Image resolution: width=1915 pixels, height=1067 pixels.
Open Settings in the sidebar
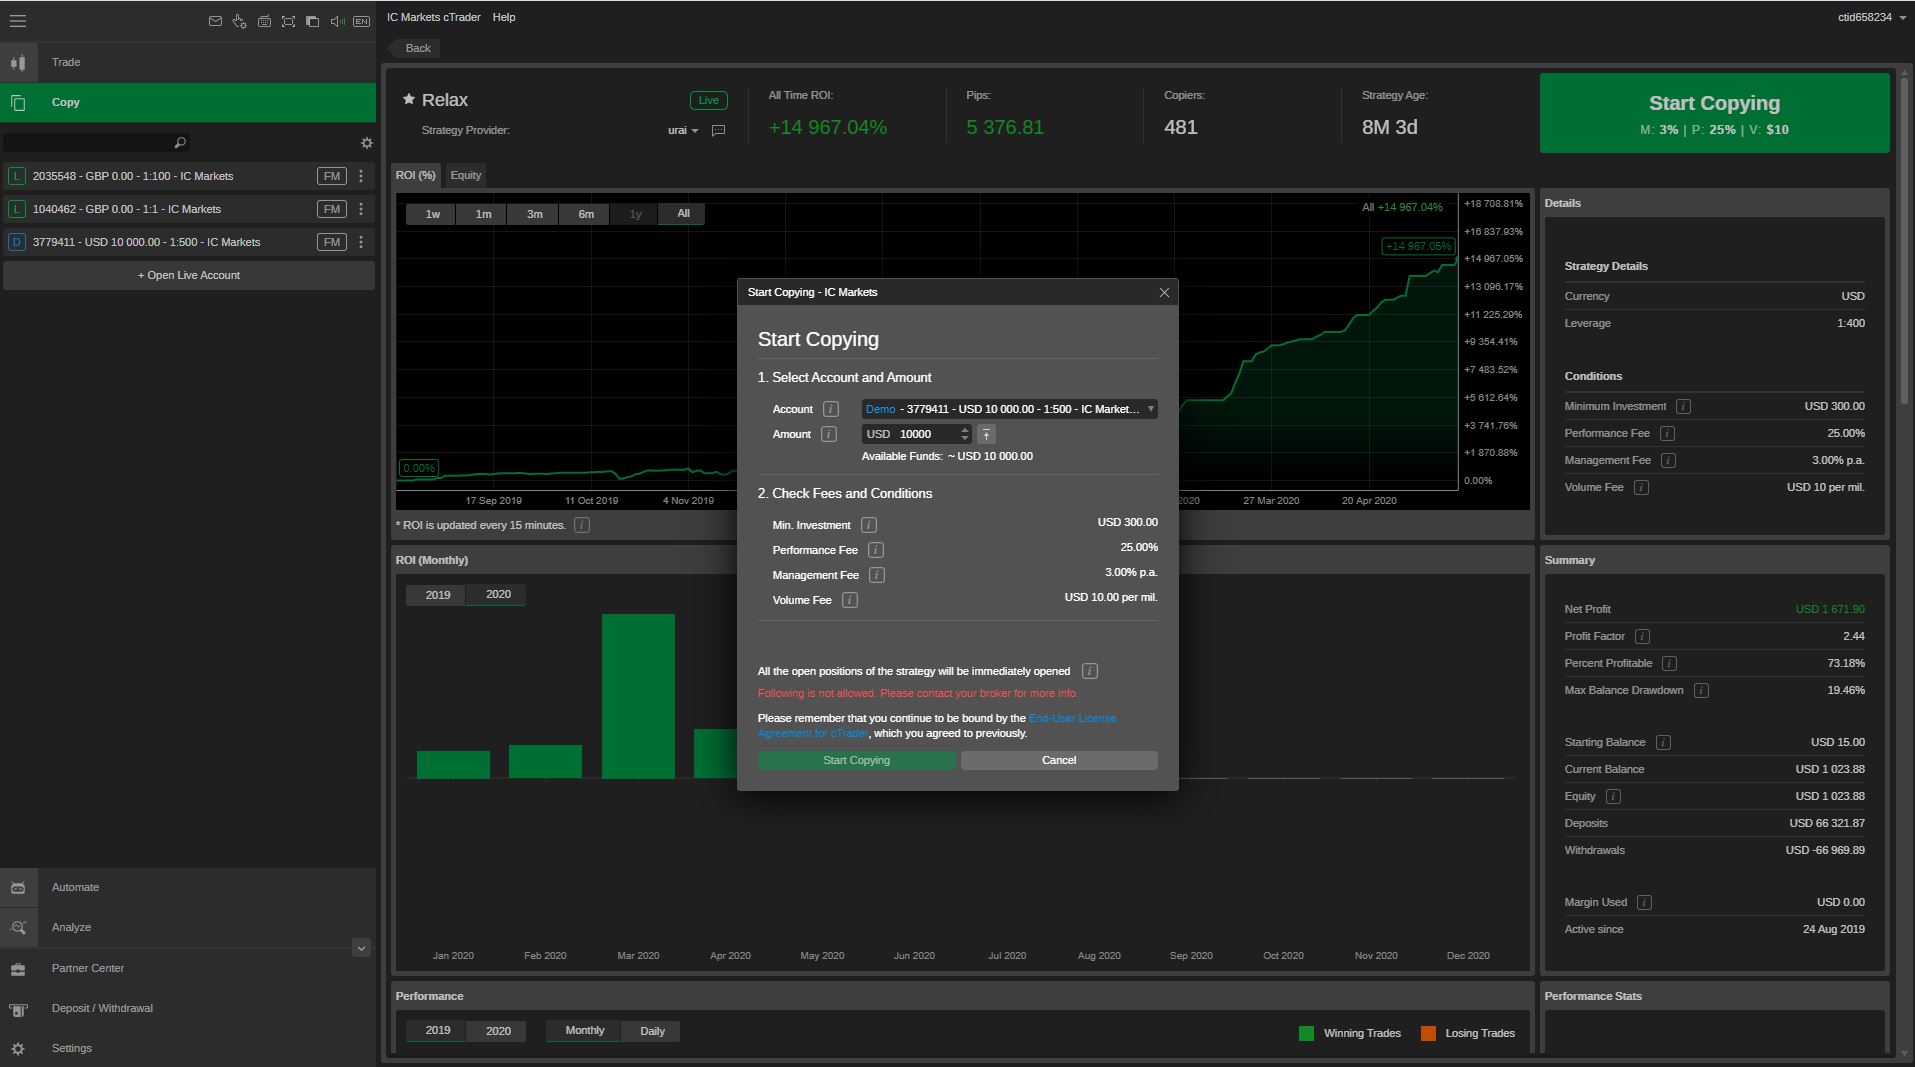[188, 1048]
